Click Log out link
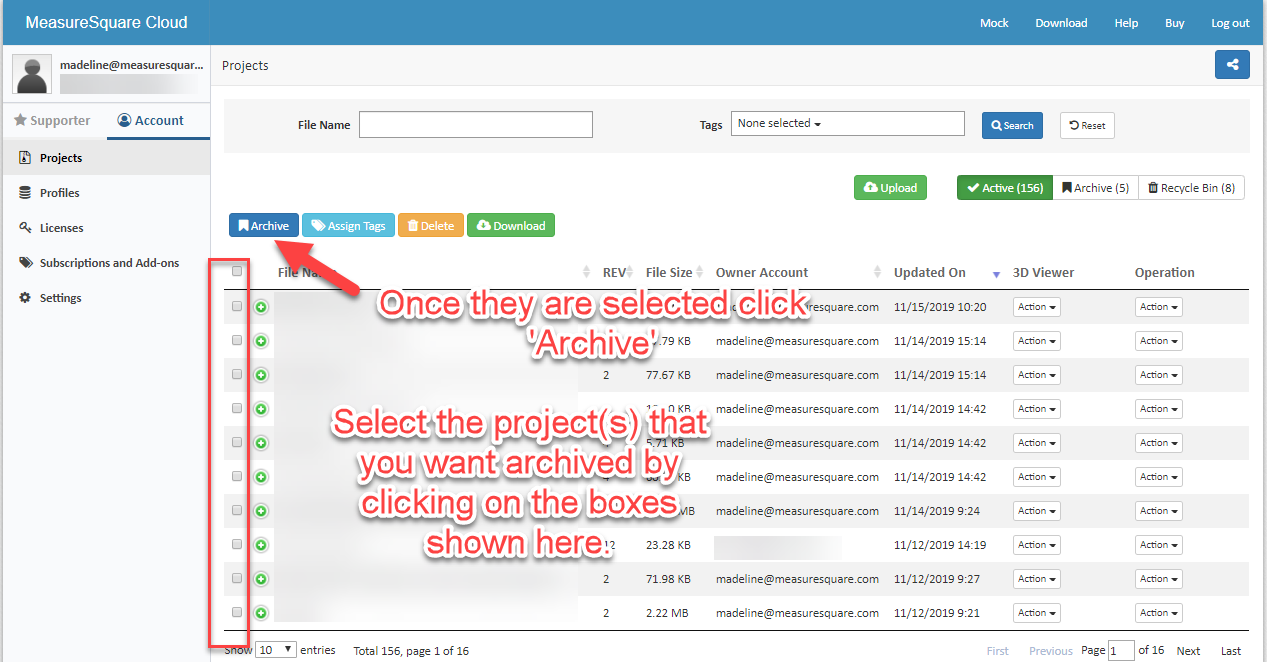 (x=1230, y=23)
